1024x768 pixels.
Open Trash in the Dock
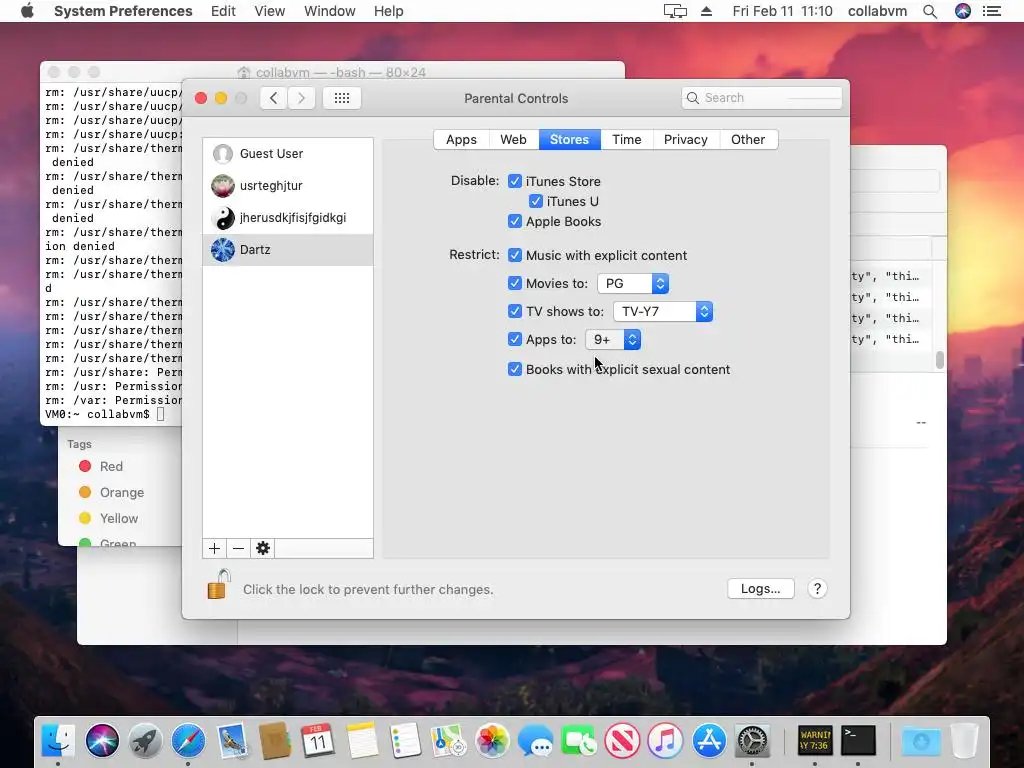[x=965, y=741]
